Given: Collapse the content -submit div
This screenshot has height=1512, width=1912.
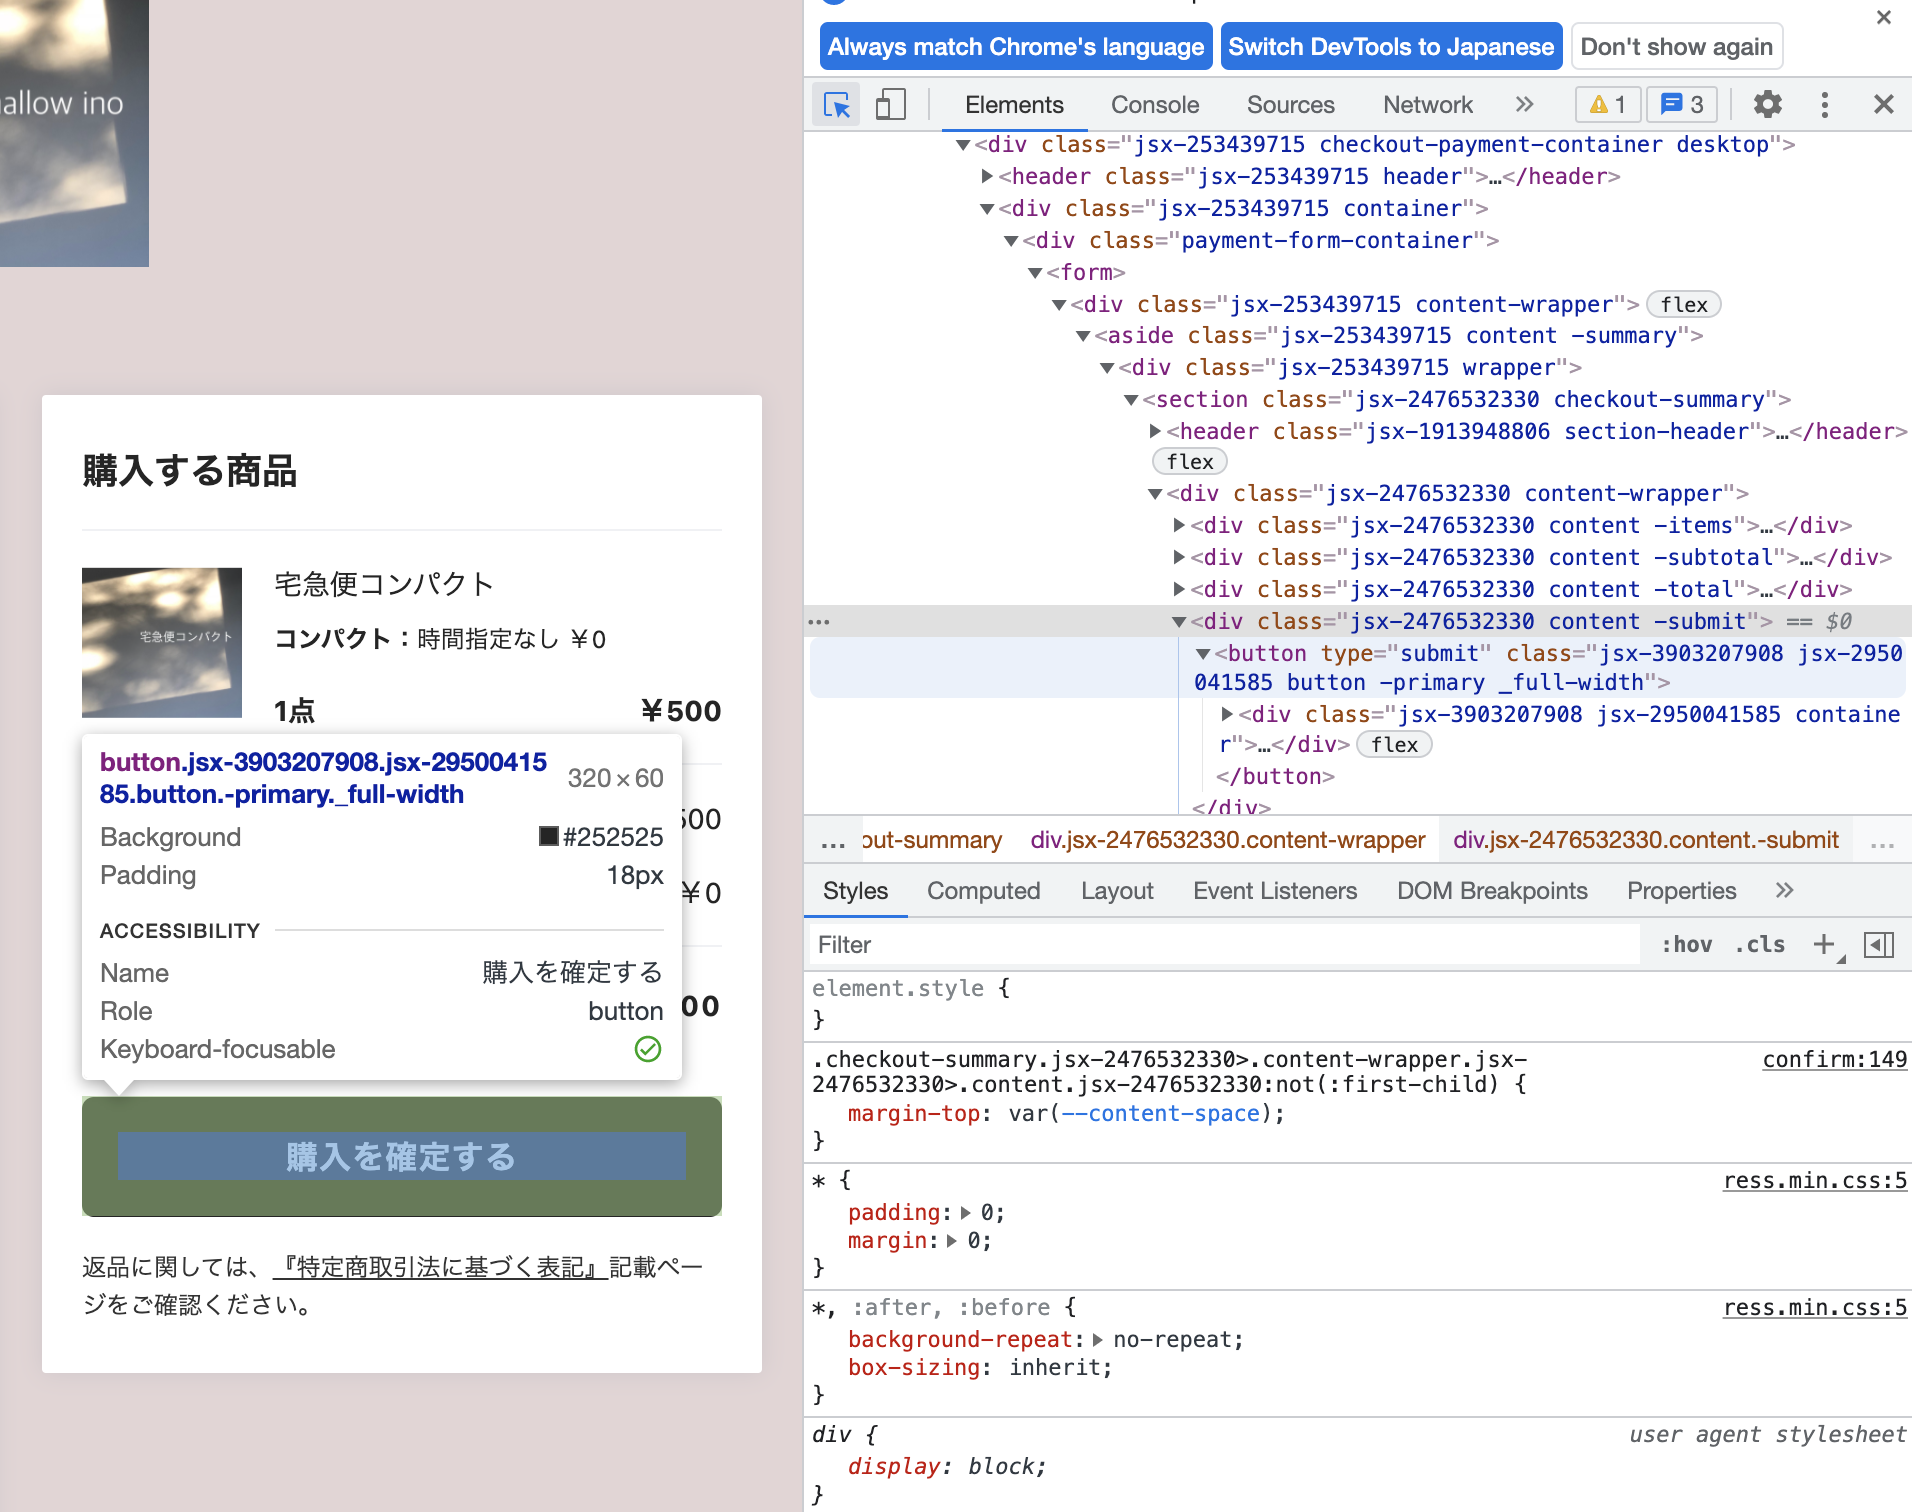Looking at the screenshot, I should point(1180,621).
